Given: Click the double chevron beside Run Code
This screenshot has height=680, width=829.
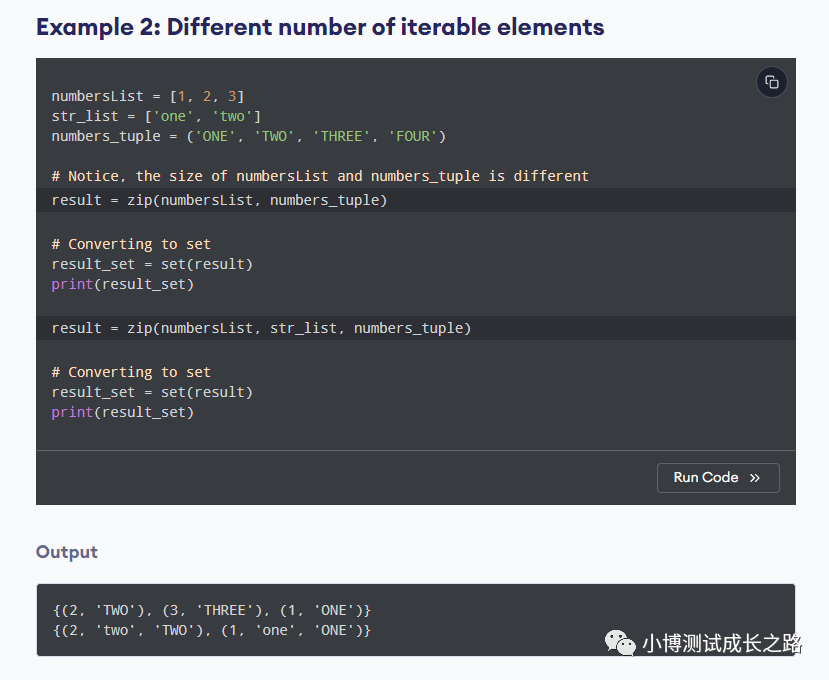Looking at the screenshot, I should (x=755, y=478).
